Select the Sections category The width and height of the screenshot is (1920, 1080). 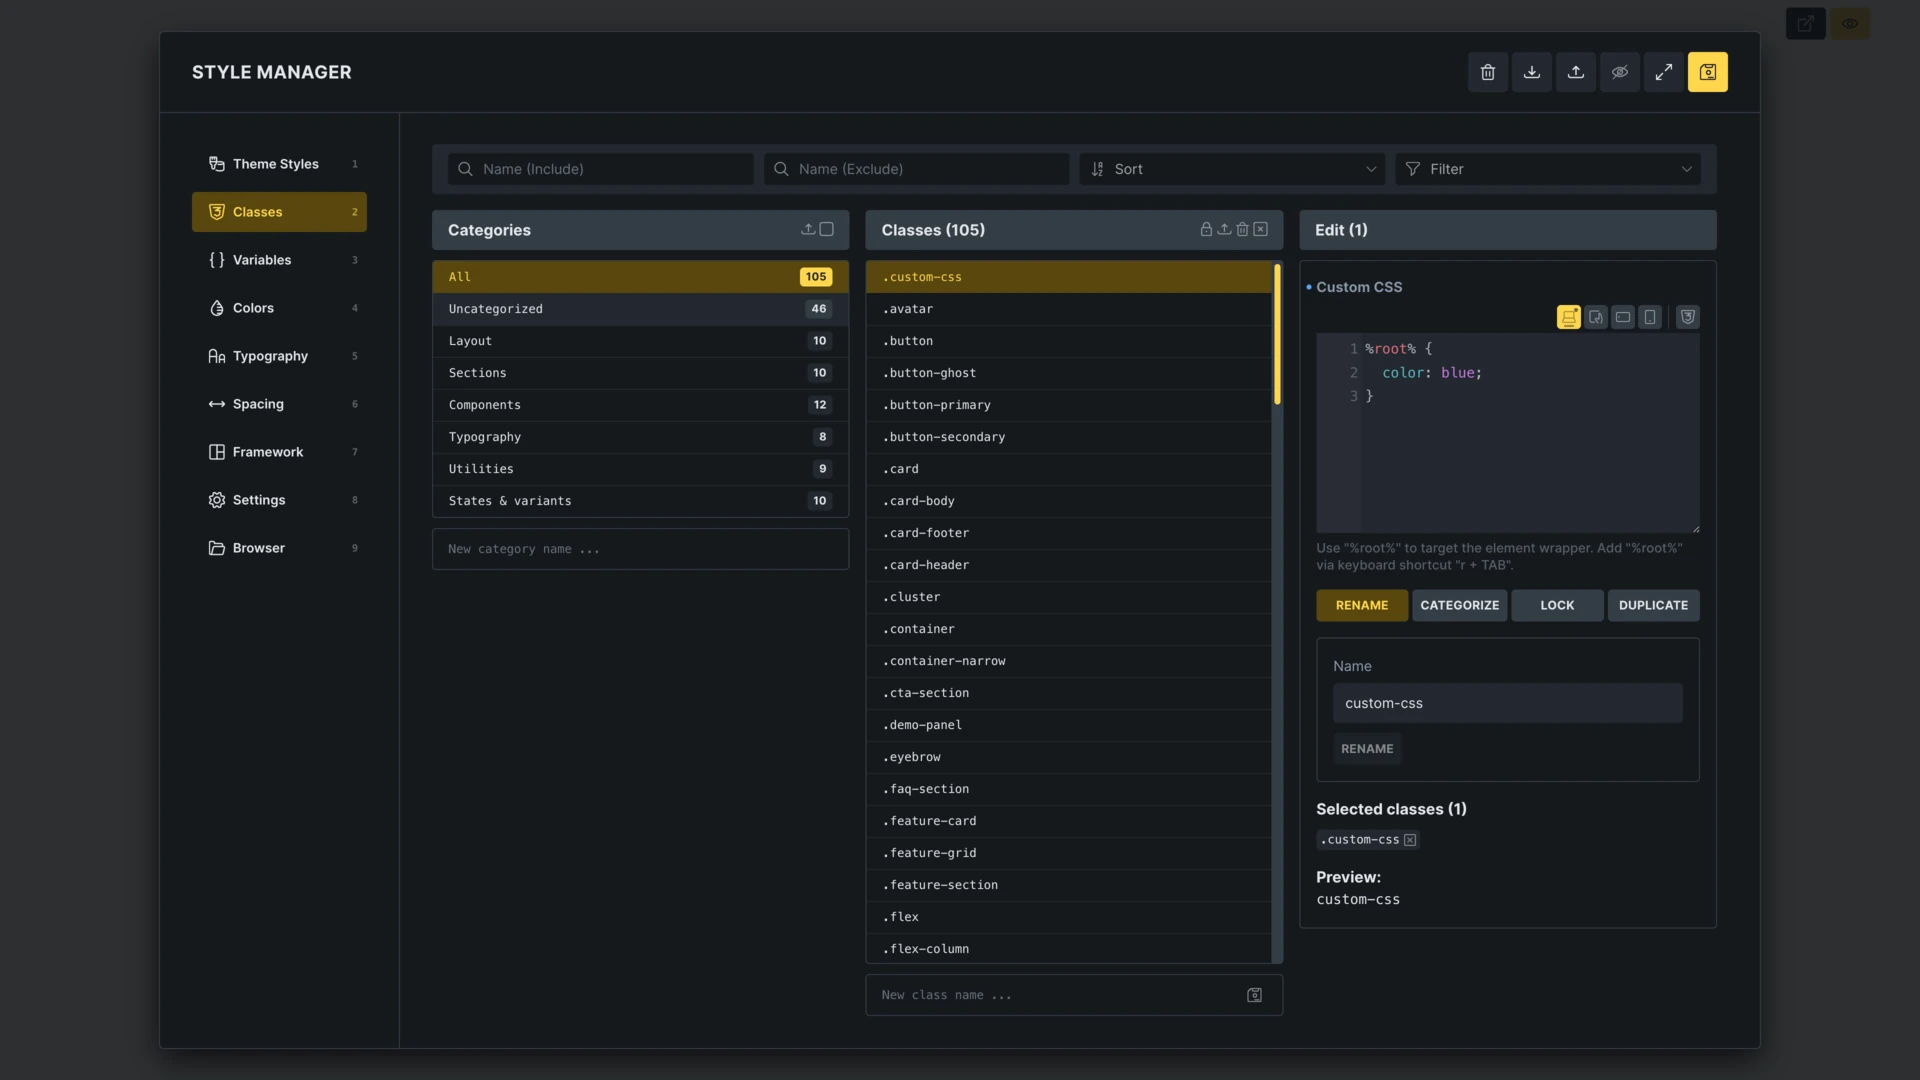point(640,373)
